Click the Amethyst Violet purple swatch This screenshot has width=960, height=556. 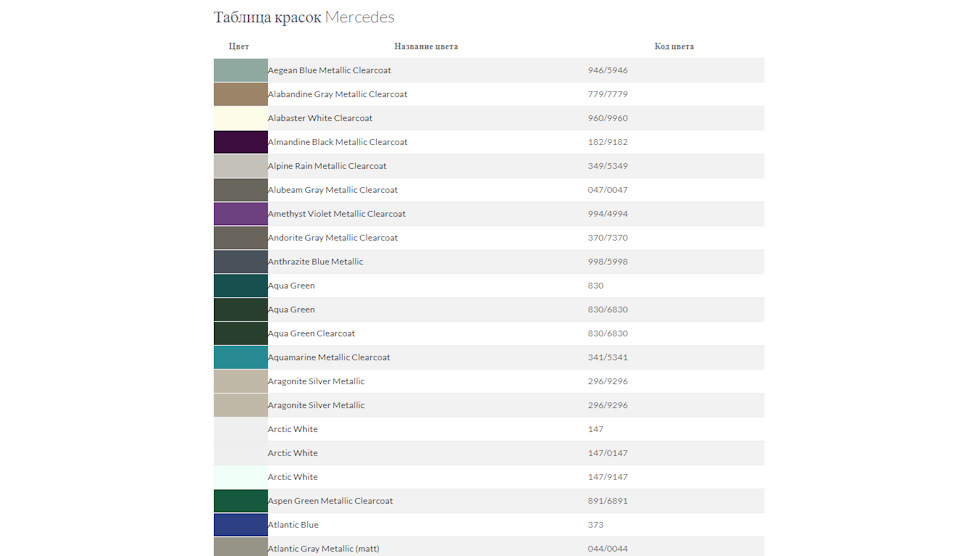pyautogui.click(x=241, y=214)
